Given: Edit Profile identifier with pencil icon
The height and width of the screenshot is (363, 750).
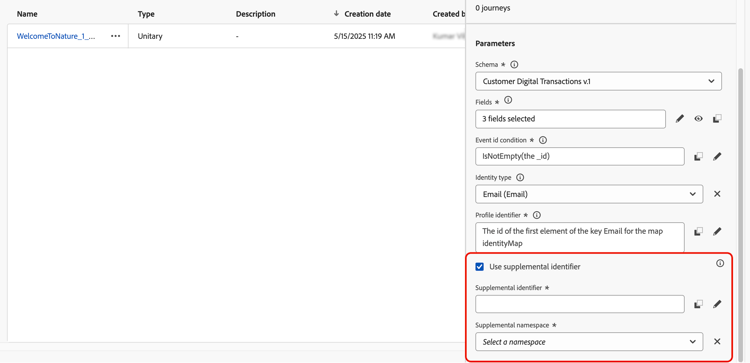Looking at the screenshot, I should [x=717, y=231].
